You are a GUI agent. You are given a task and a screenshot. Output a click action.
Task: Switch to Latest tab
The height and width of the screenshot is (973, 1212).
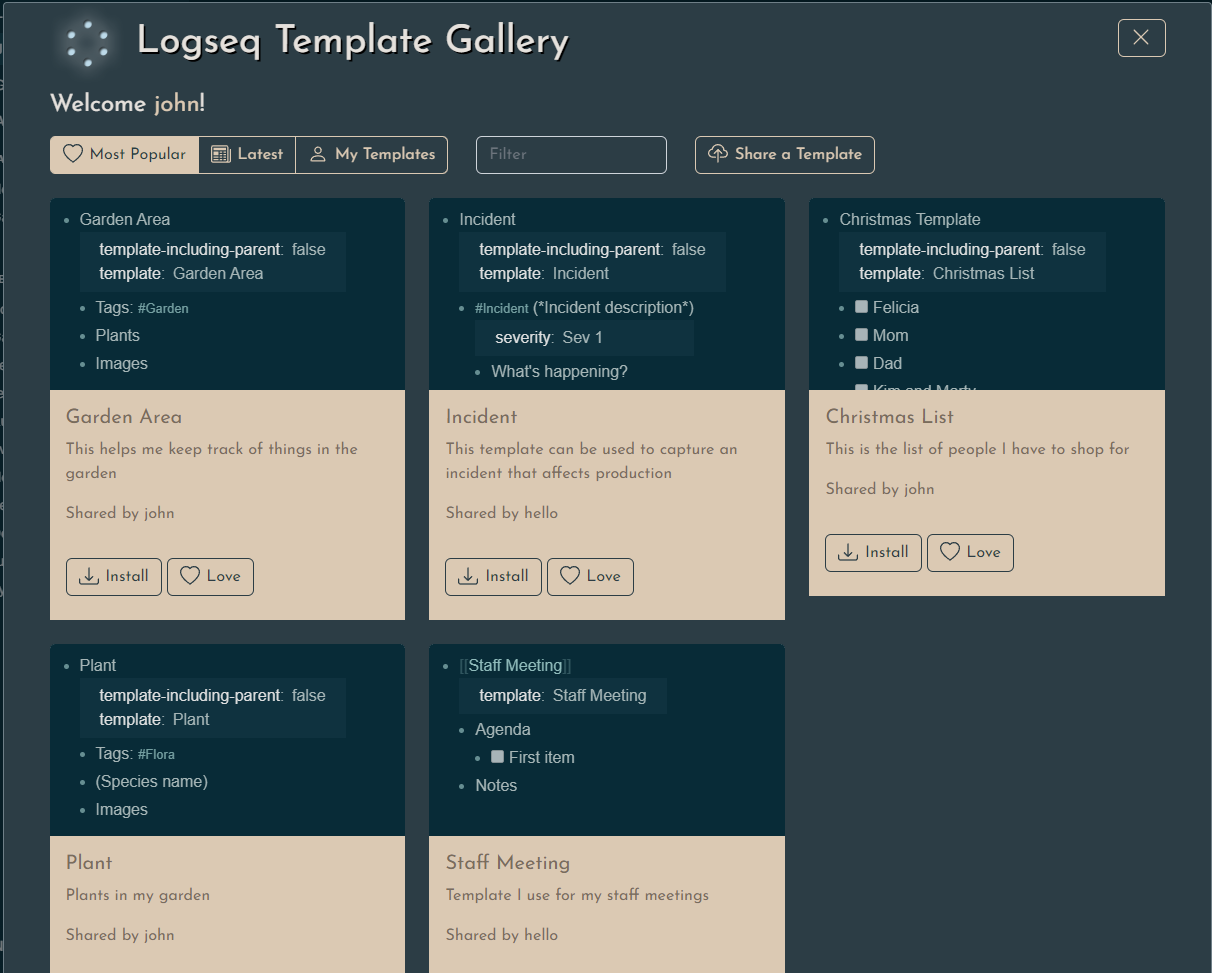[x=247, y=155]
